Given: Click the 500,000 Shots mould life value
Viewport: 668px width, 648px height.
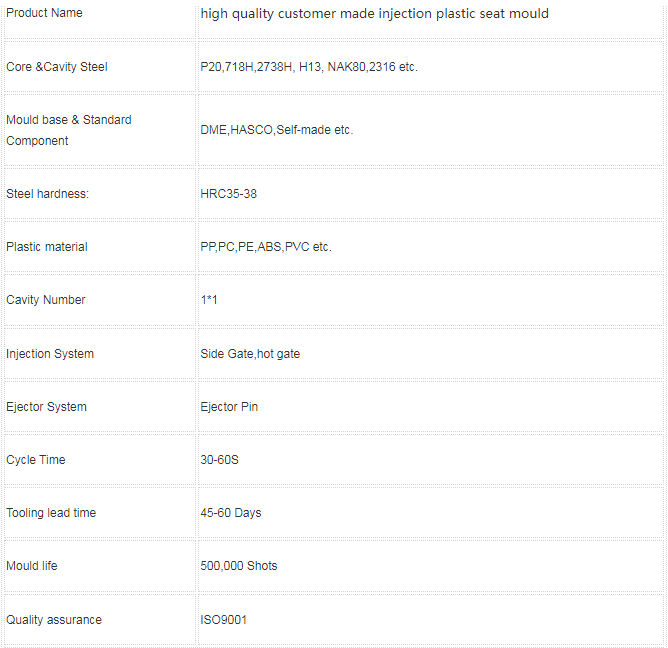Looking at the screenshot, I should click(239, 566).
